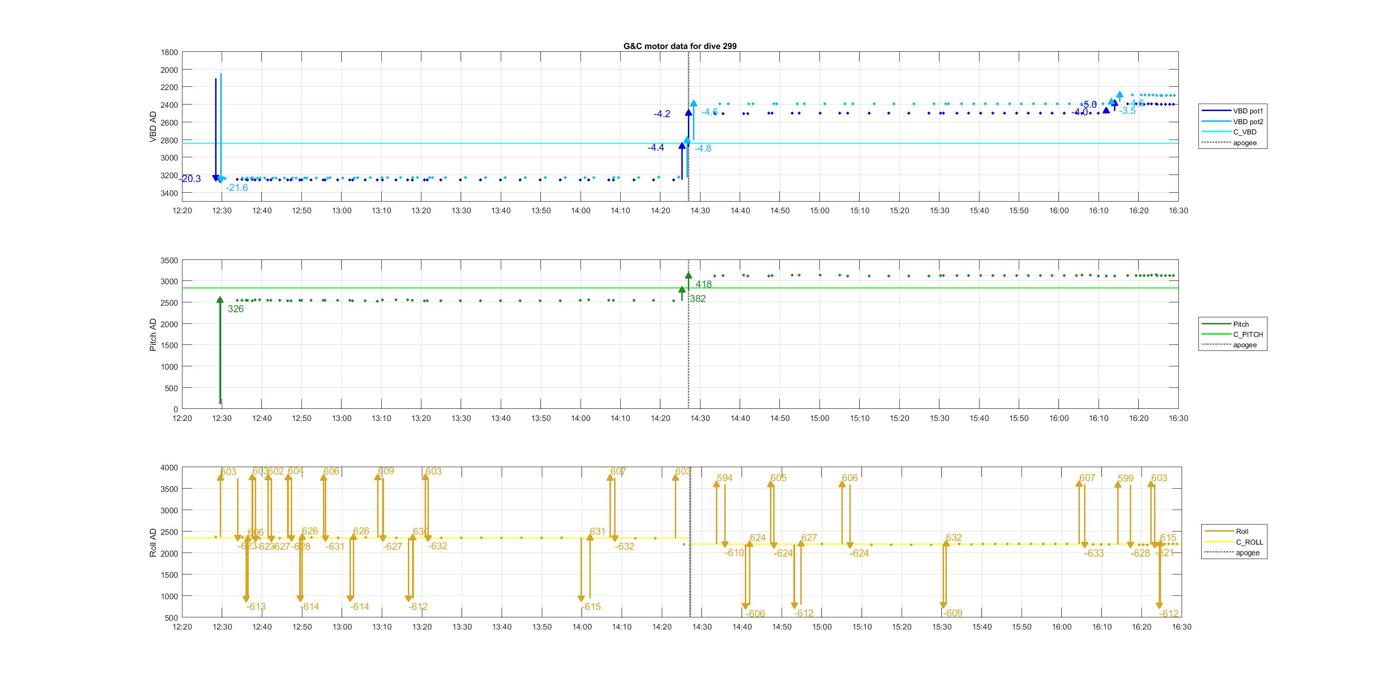
Task: Click the dark blue VBD pot1 legend line sample
Action: (x=1216, y=111)
